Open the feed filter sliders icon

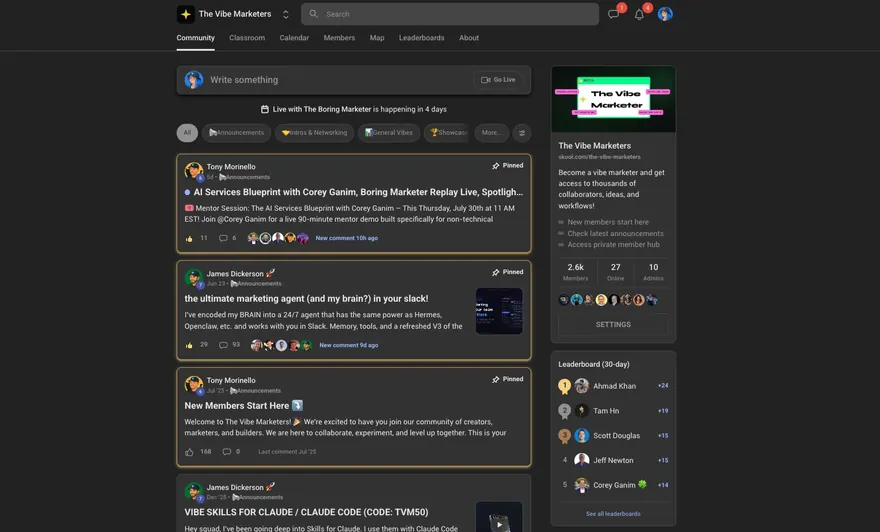pyautogui.click(x=522, y=133)
